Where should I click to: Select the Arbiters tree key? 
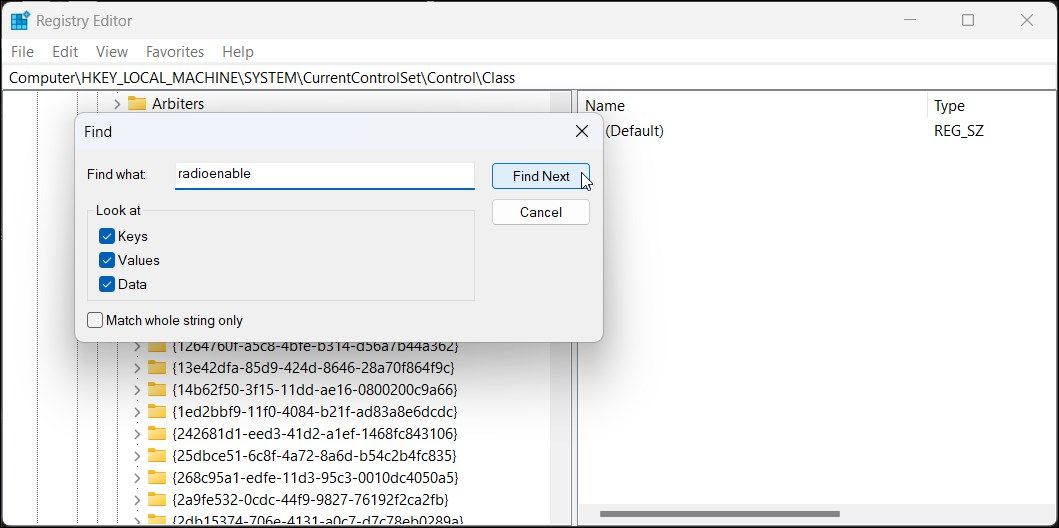coord(178,103)
